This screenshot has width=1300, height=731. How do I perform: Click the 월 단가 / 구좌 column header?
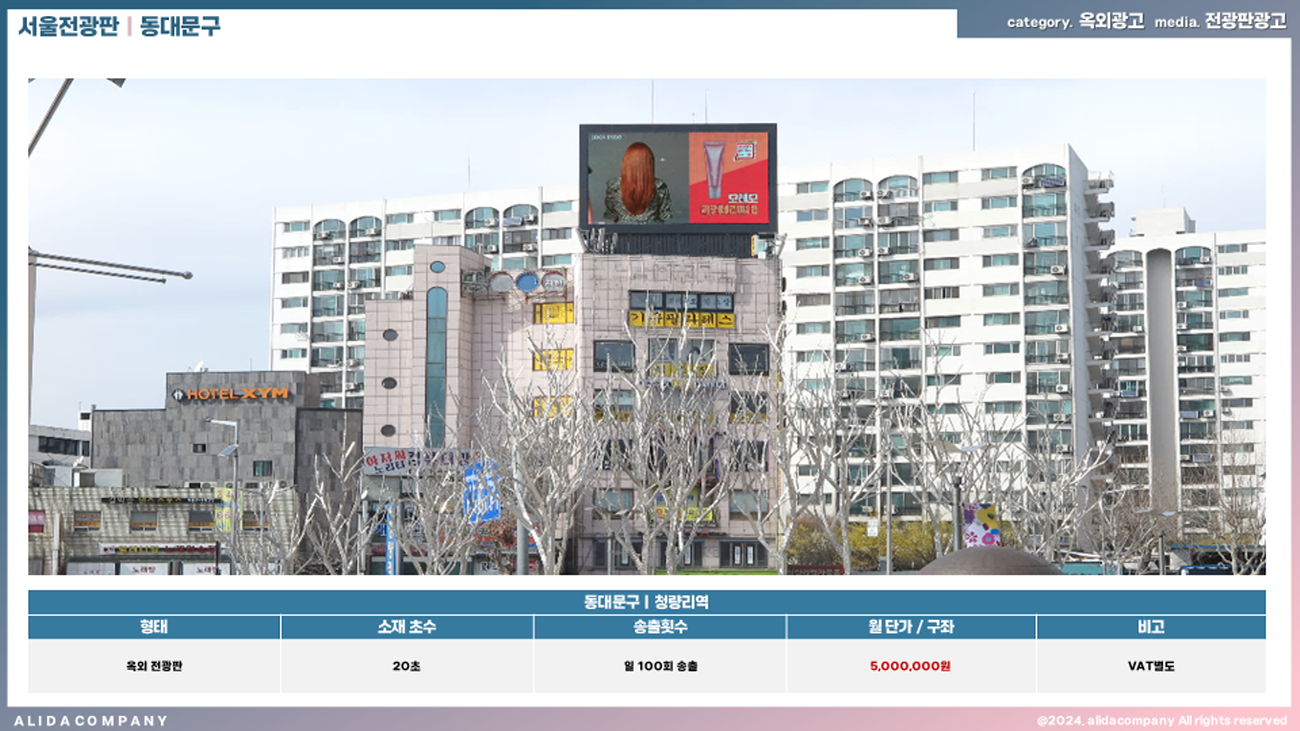coord(910,627)
